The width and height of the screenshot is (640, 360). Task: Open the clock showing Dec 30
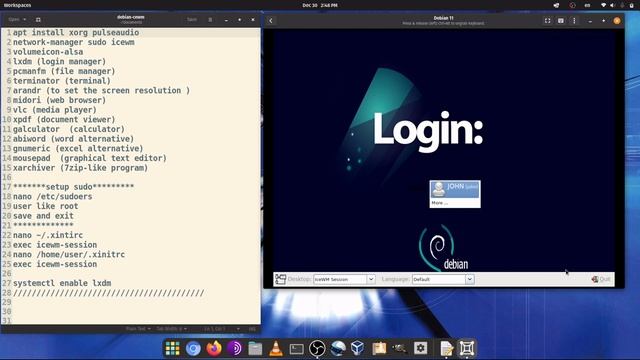point(320,5)
